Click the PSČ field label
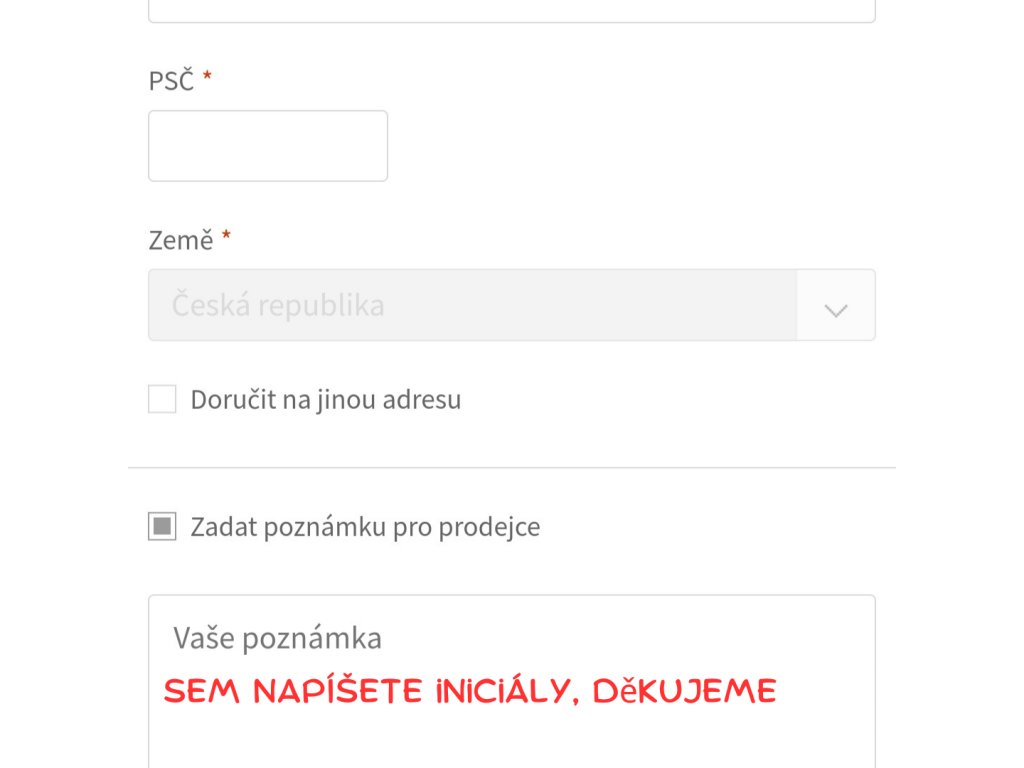This screenshot has width=1024, height=768. click(171, 81)
